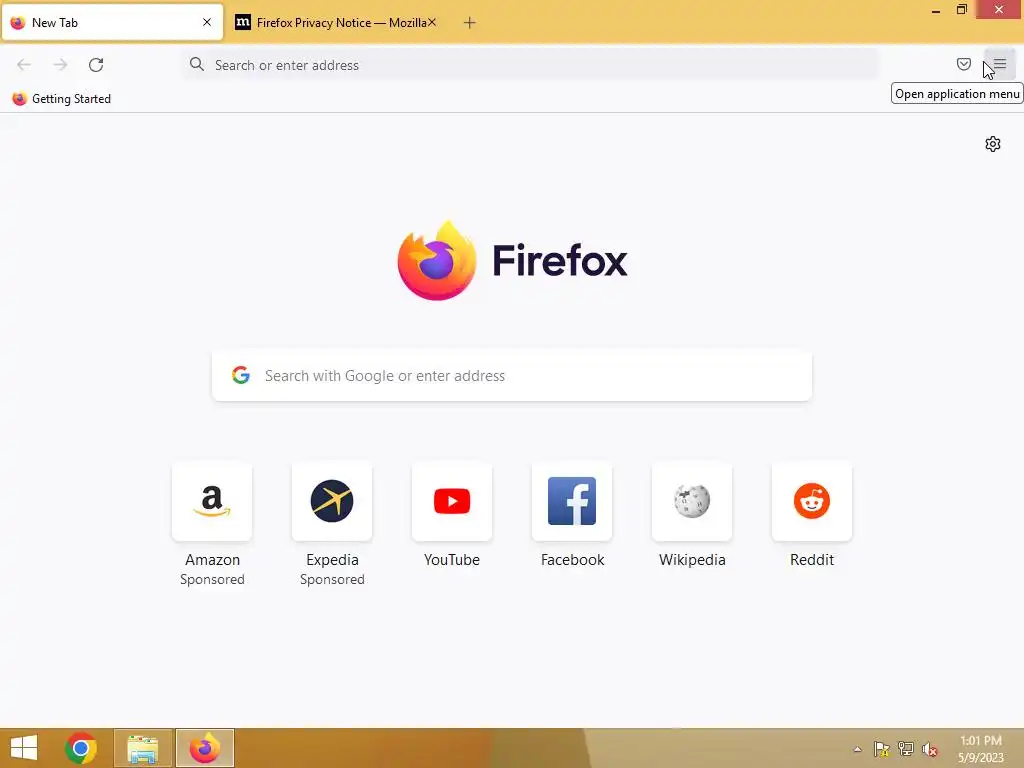
Task: Open a new tab with plus button
Action: tap(470, 23)
